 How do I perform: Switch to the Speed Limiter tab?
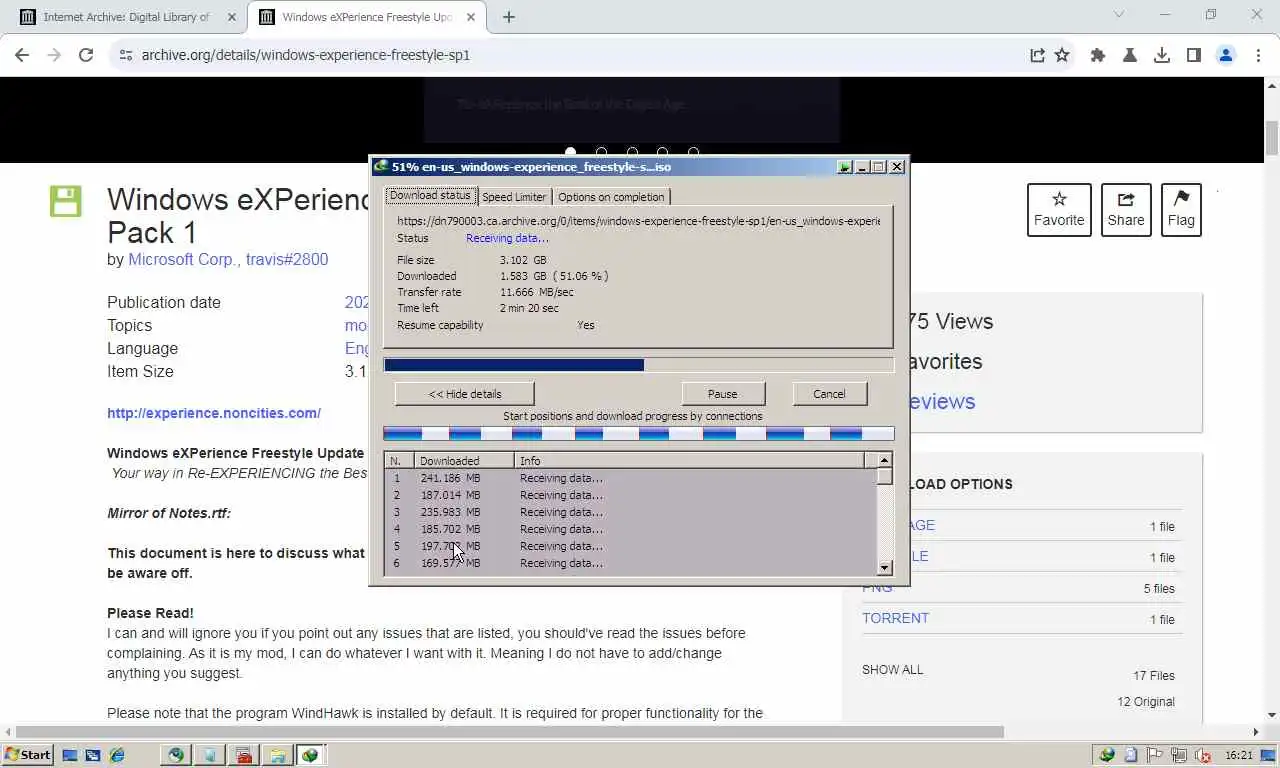click(514, 197)
